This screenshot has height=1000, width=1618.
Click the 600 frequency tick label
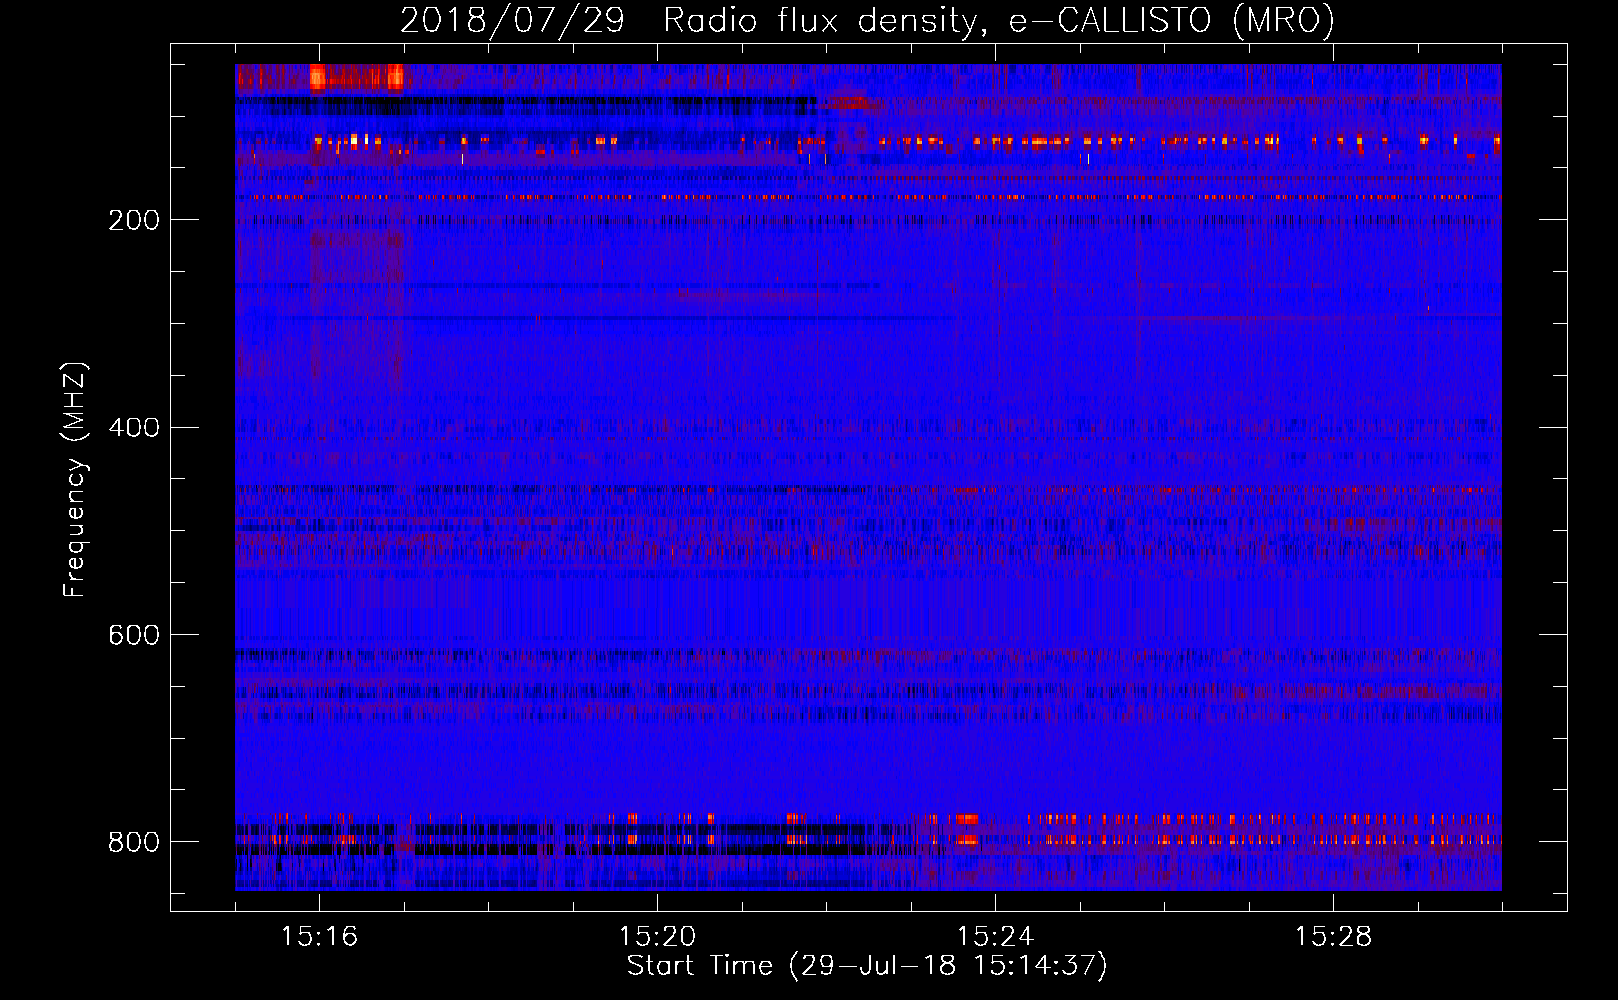tap(134, 636)
